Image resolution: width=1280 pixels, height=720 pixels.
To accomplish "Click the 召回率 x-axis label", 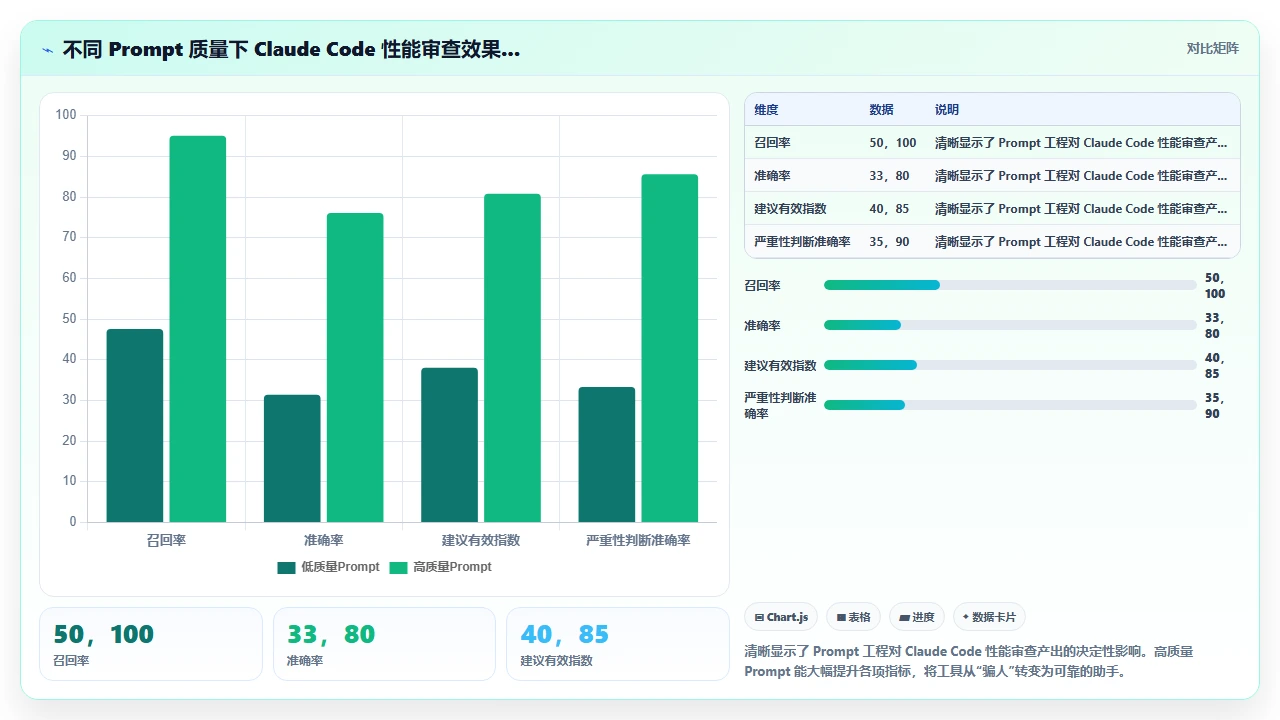I will click(x=166, y=540).
